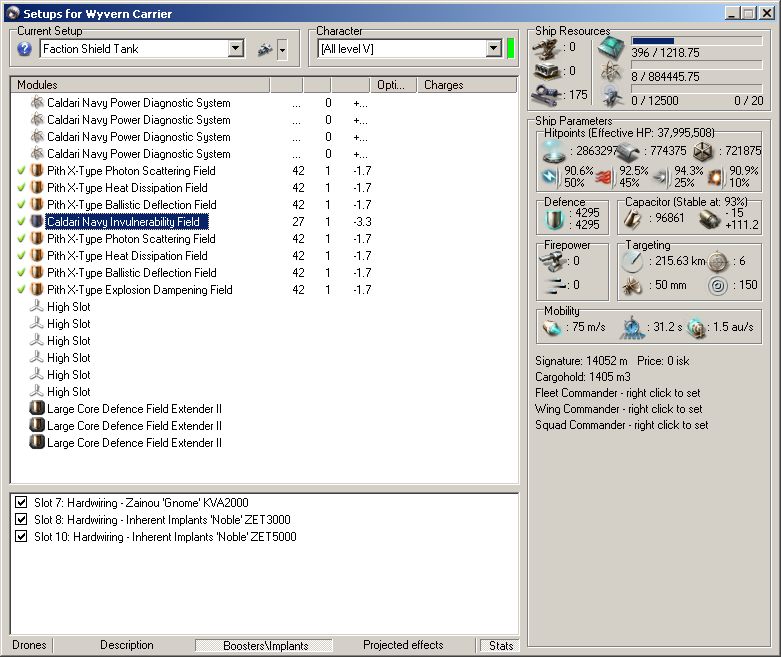781x657 pixels.
Task: Click the Stats button
Action: coord(501,646)
